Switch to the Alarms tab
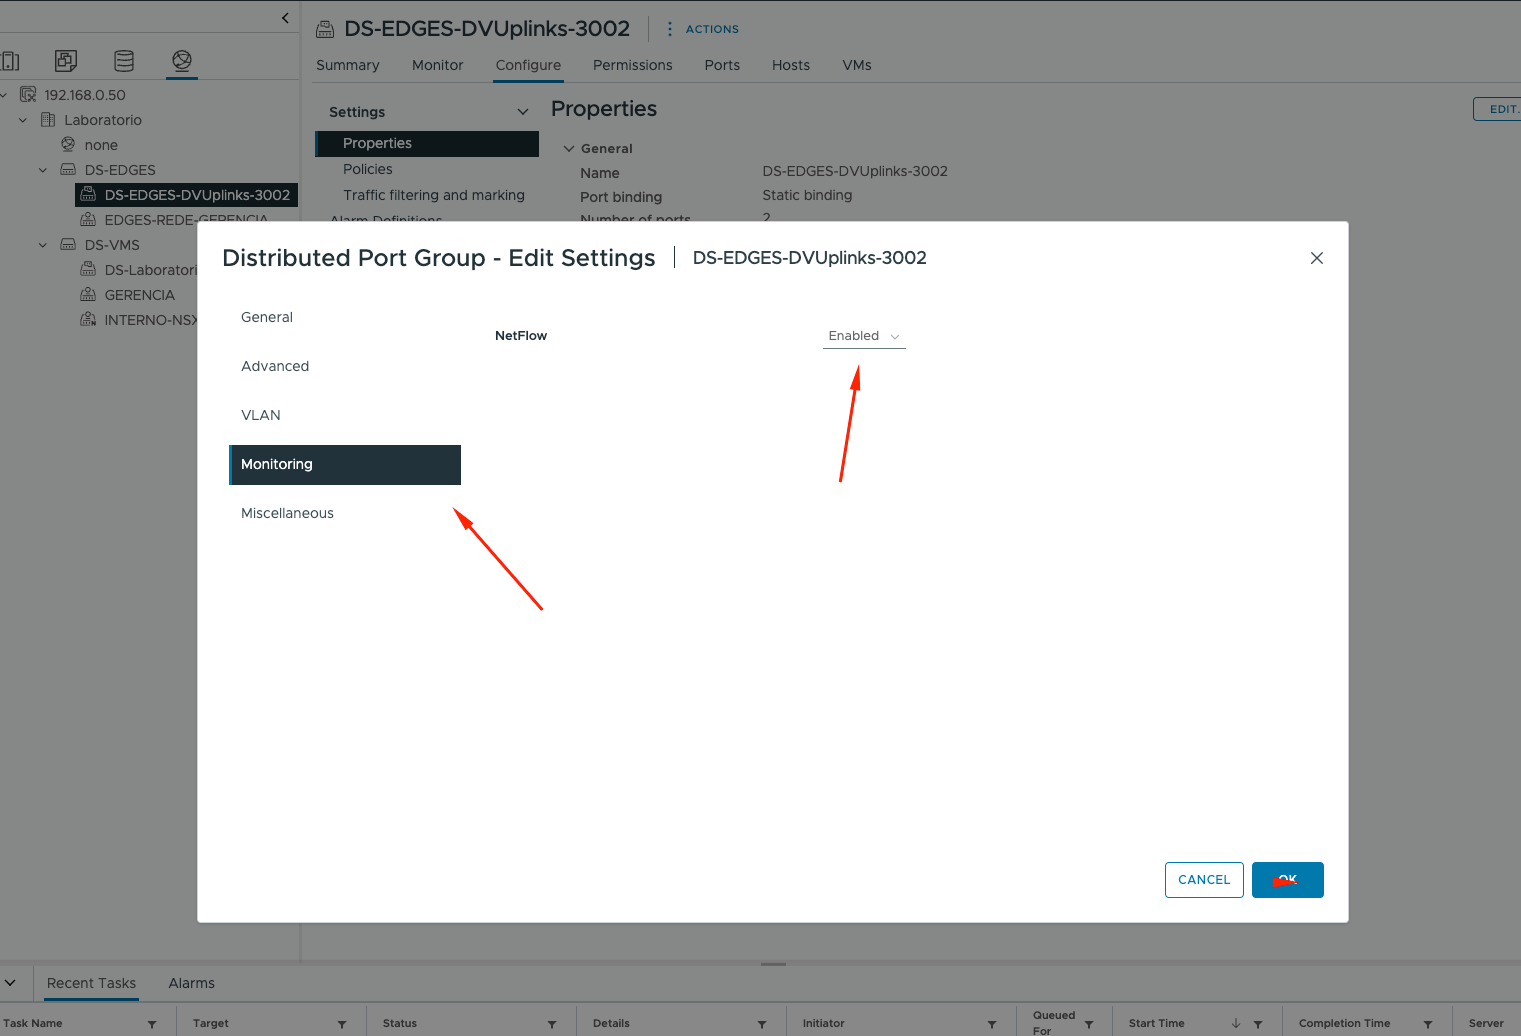This screenshot has height=1036, width=1521. (x=191, y=983)
